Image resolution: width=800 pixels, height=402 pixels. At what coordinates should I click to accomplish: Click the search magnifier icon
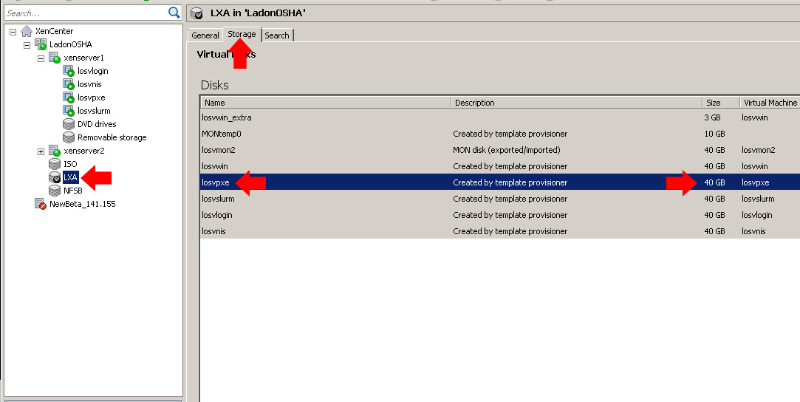pyautogui.click(x=174, y=13)
